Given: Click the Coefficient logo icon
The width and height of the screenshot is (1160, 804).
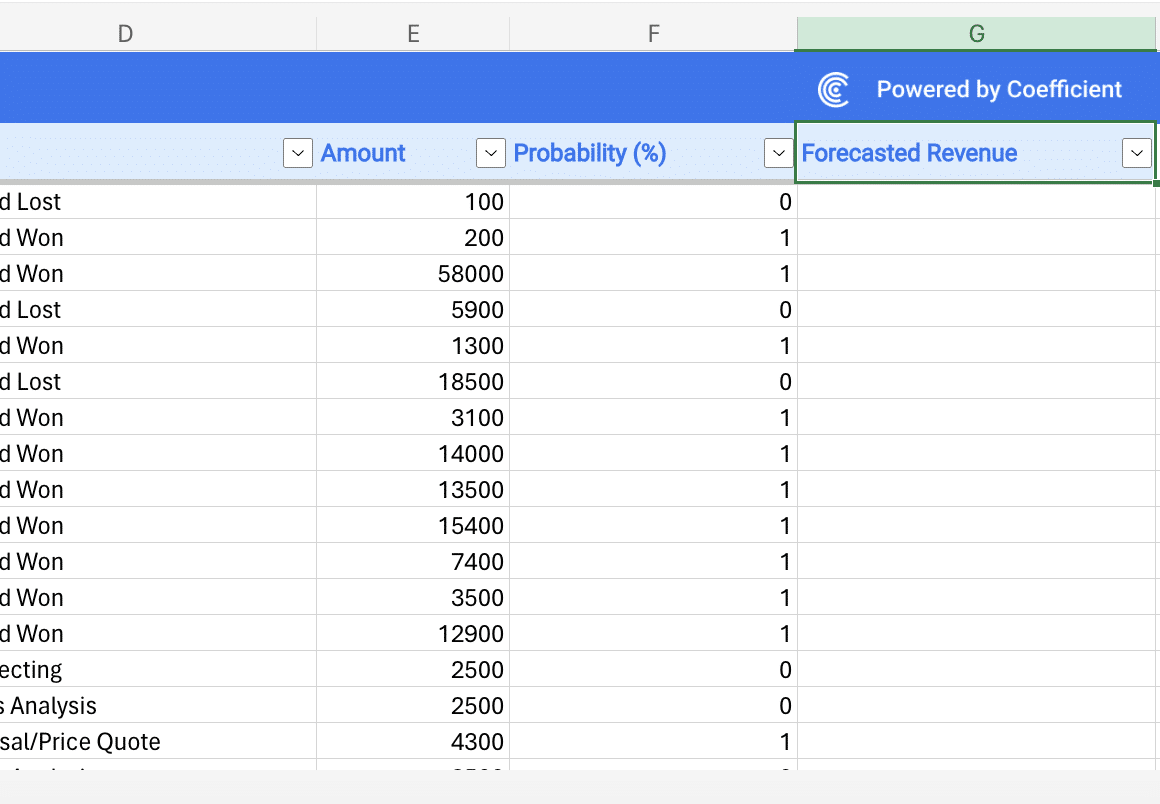Looking at the screenshot, I should point(833,89).
